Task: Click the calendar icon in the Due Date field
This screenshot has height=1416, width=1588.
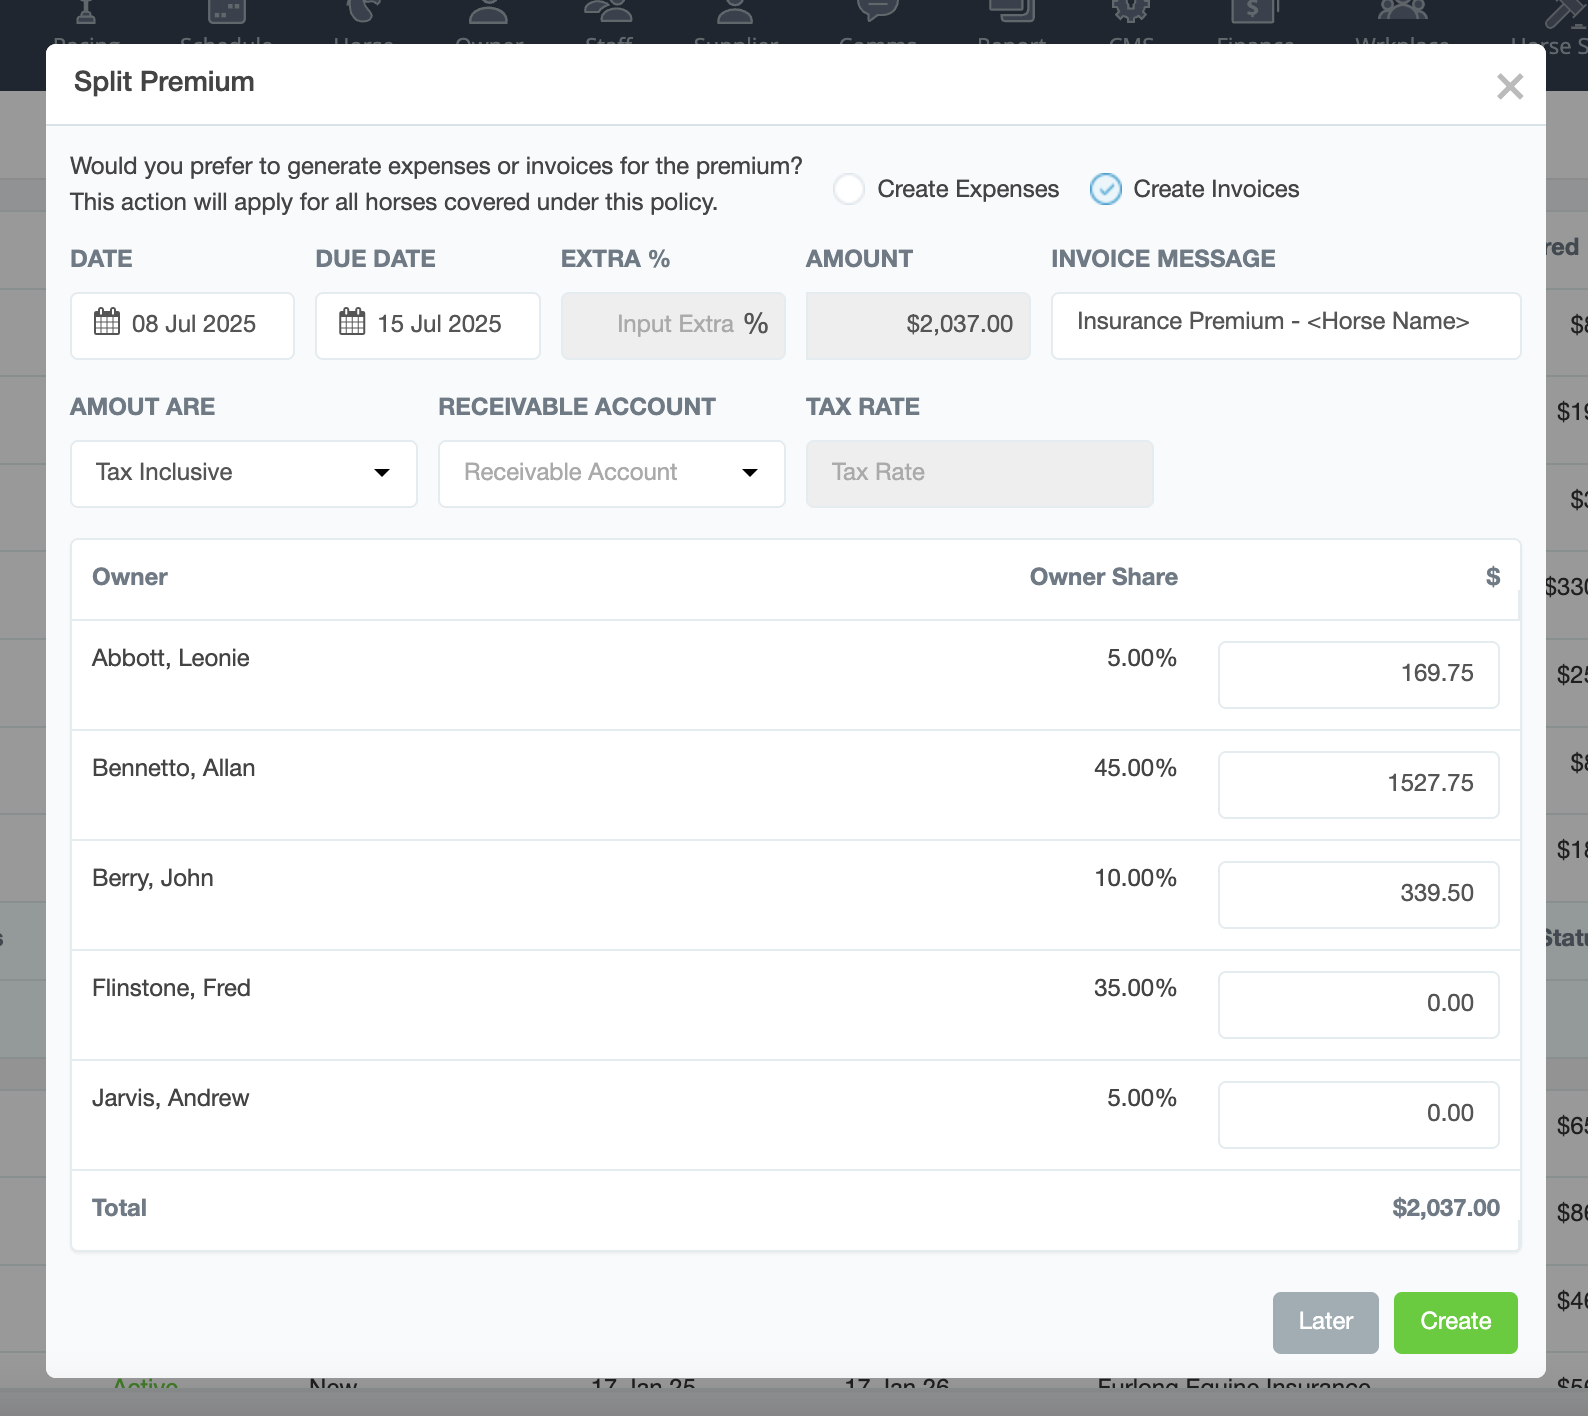Action: coord(352,323)
